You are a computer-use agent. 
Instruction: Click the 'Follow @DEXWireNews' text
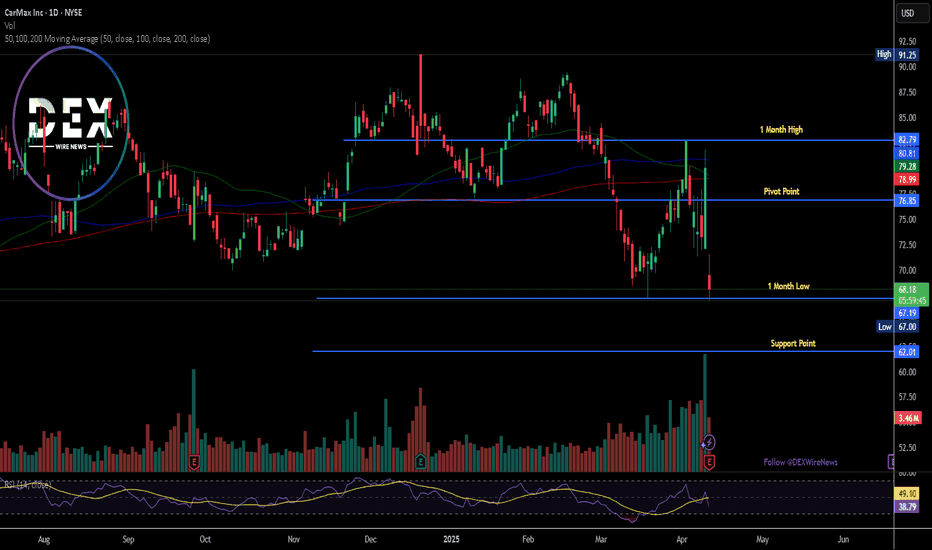click(800, 462)
